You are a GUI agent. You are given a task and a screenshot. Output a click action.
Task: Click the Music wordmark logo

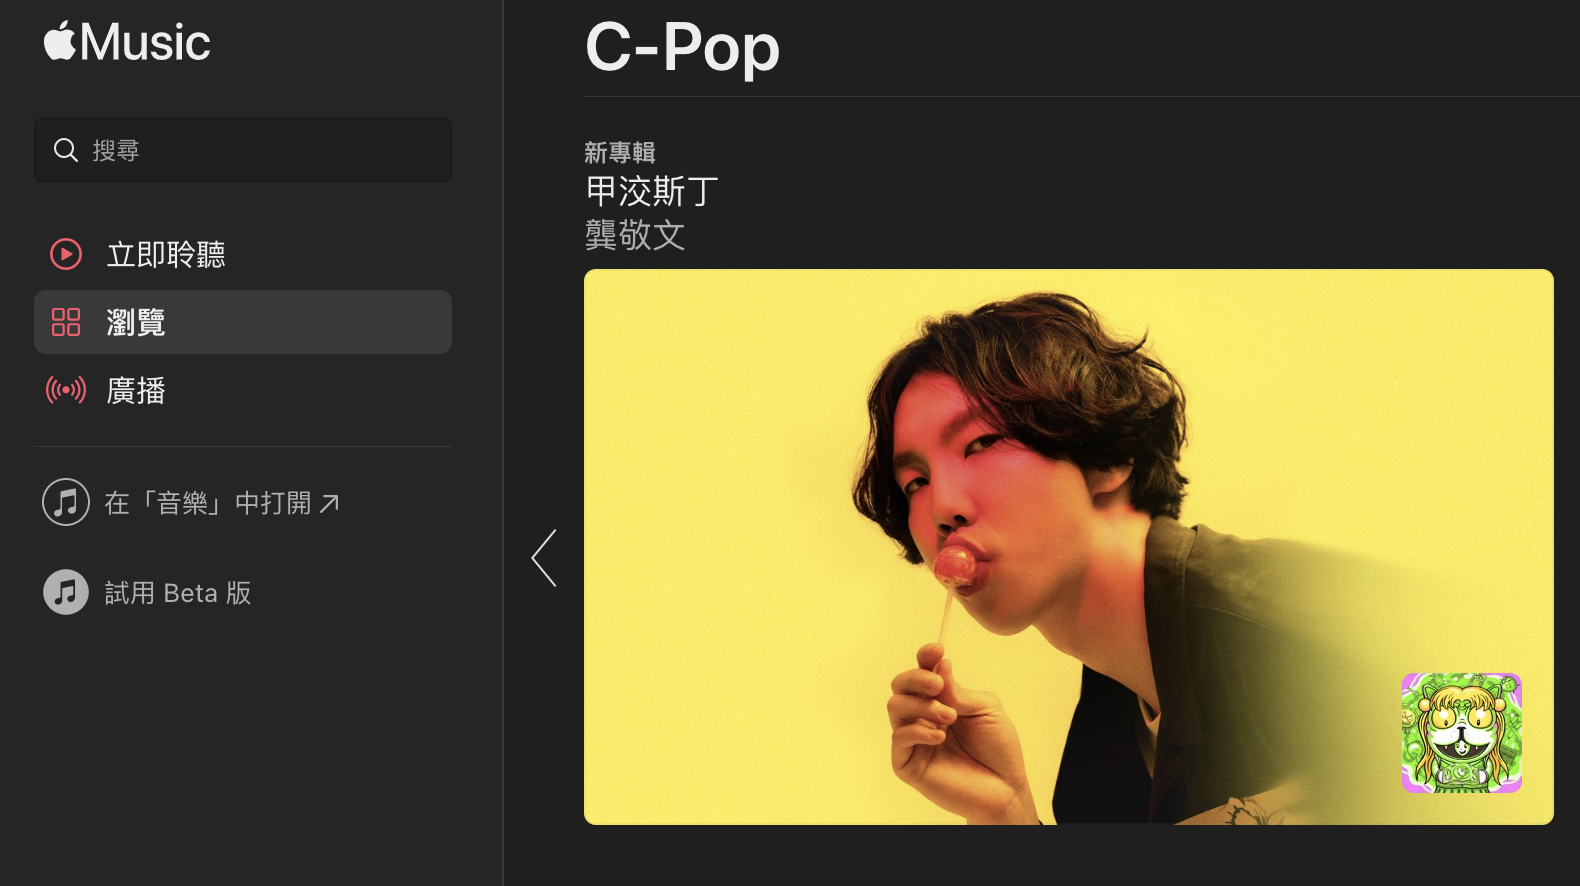pyautogui.click(x=145, y=42)
